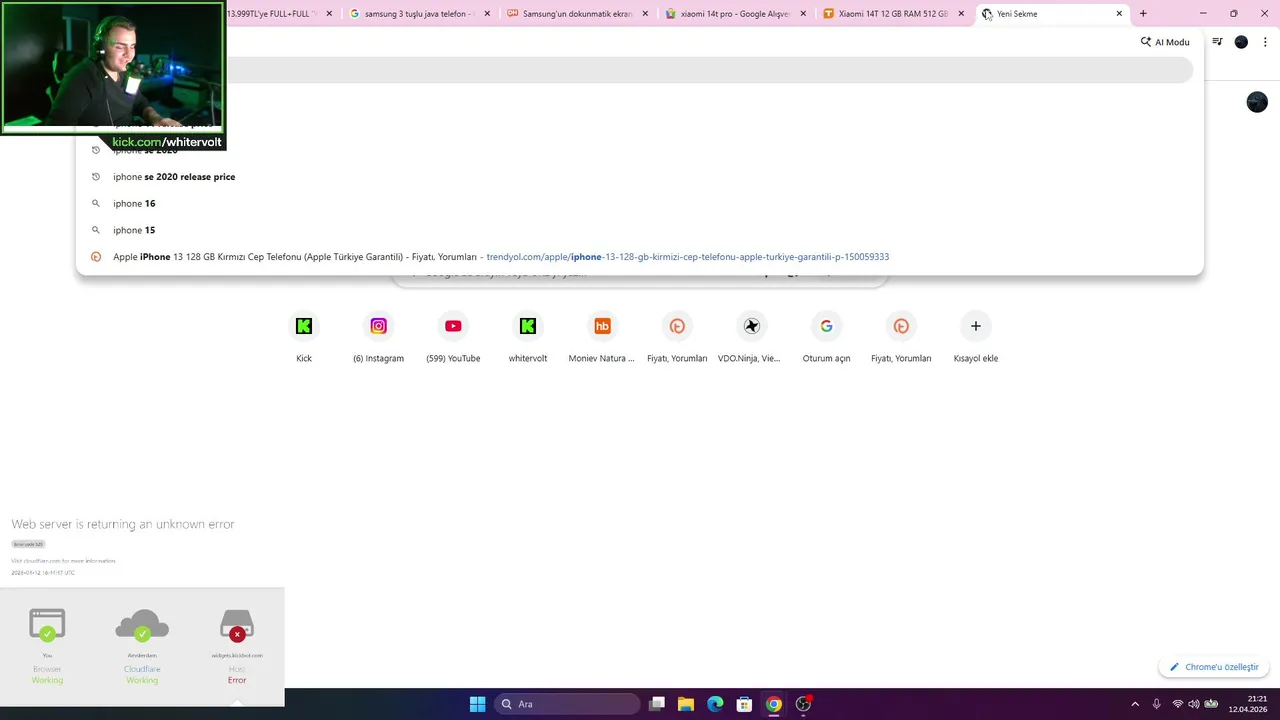Viewport: 1280px width, 720px height.
Task: Click the gray address bar input field
Action: pyautogui.click(x=709, y=70)
